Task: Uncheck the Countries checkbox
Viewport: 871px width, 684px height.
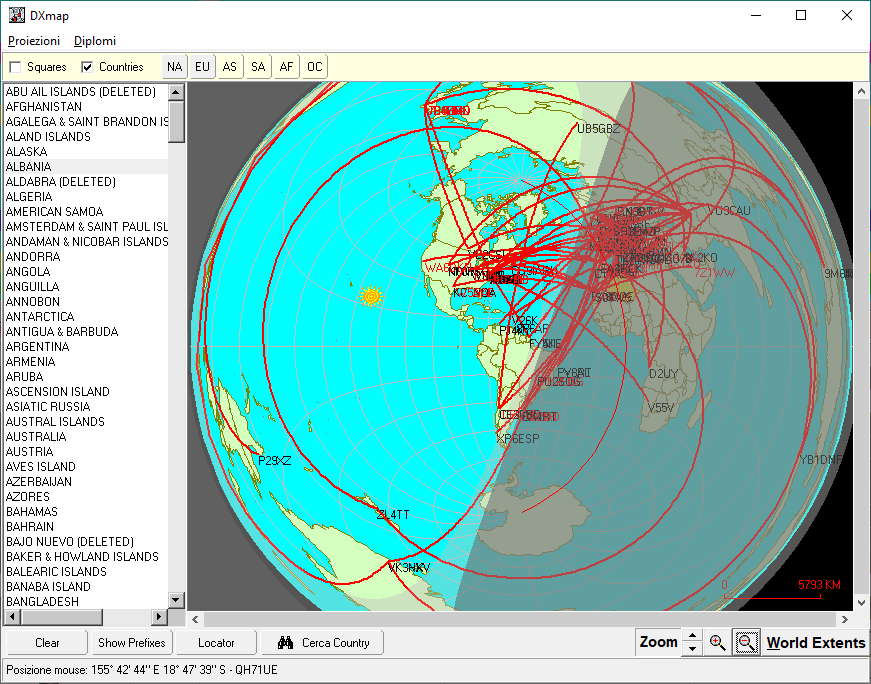Action: pos(87,67)
